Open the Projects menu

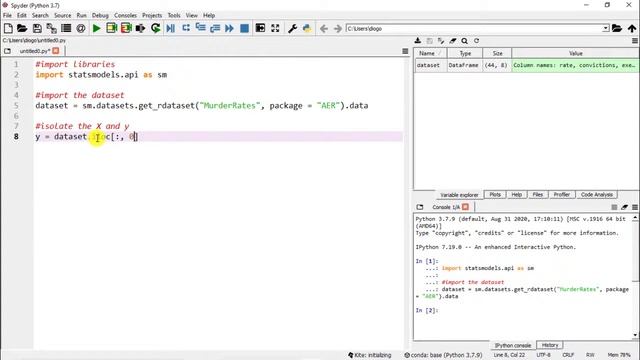152,15
